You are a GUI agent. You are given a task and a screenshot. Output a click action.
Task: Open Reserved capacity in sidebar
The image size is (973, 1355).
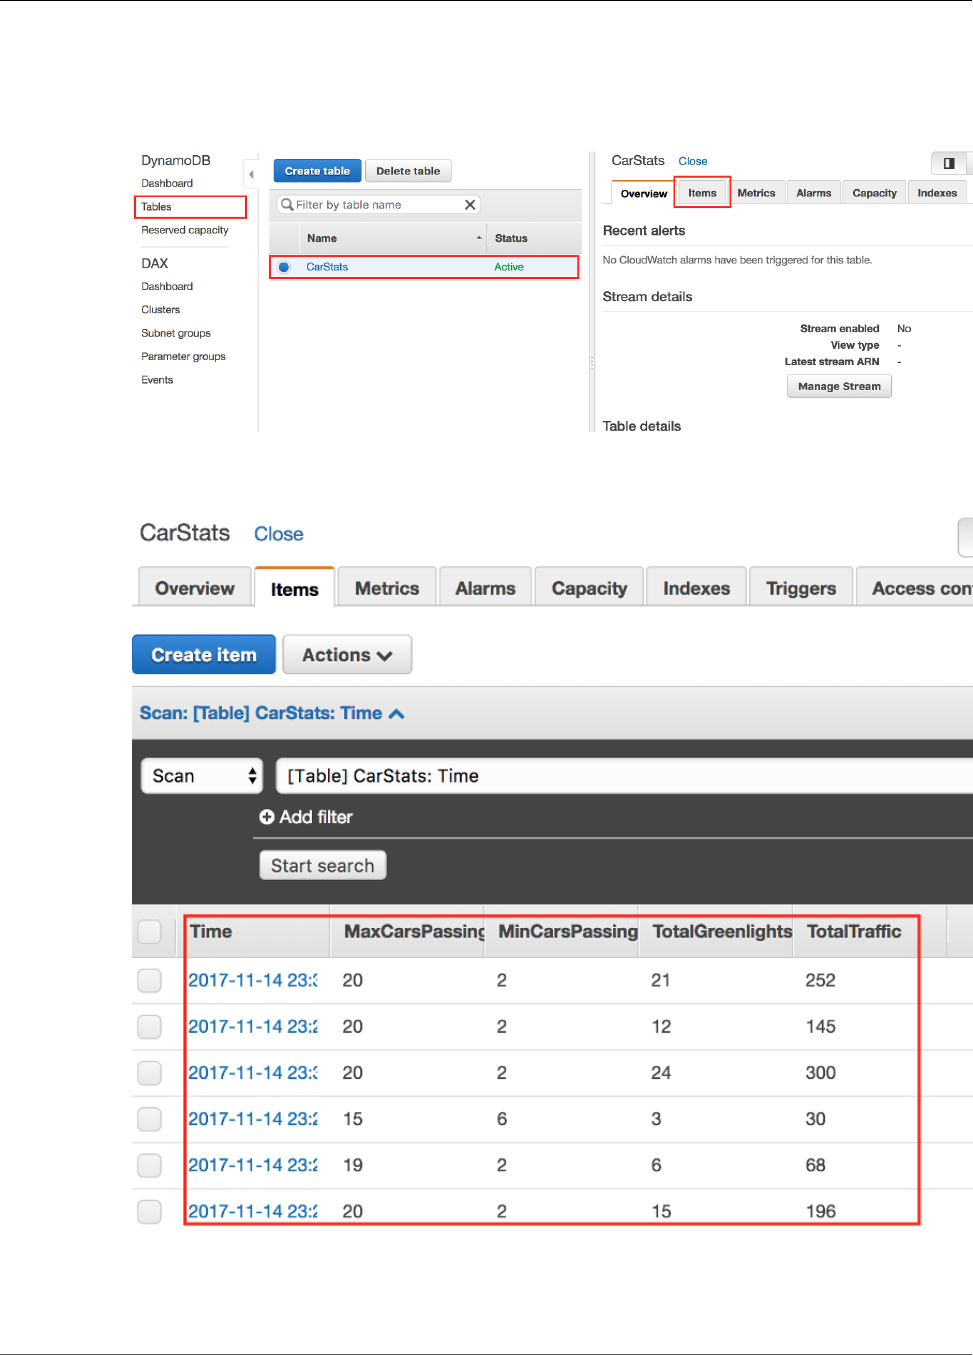[185, 230]
